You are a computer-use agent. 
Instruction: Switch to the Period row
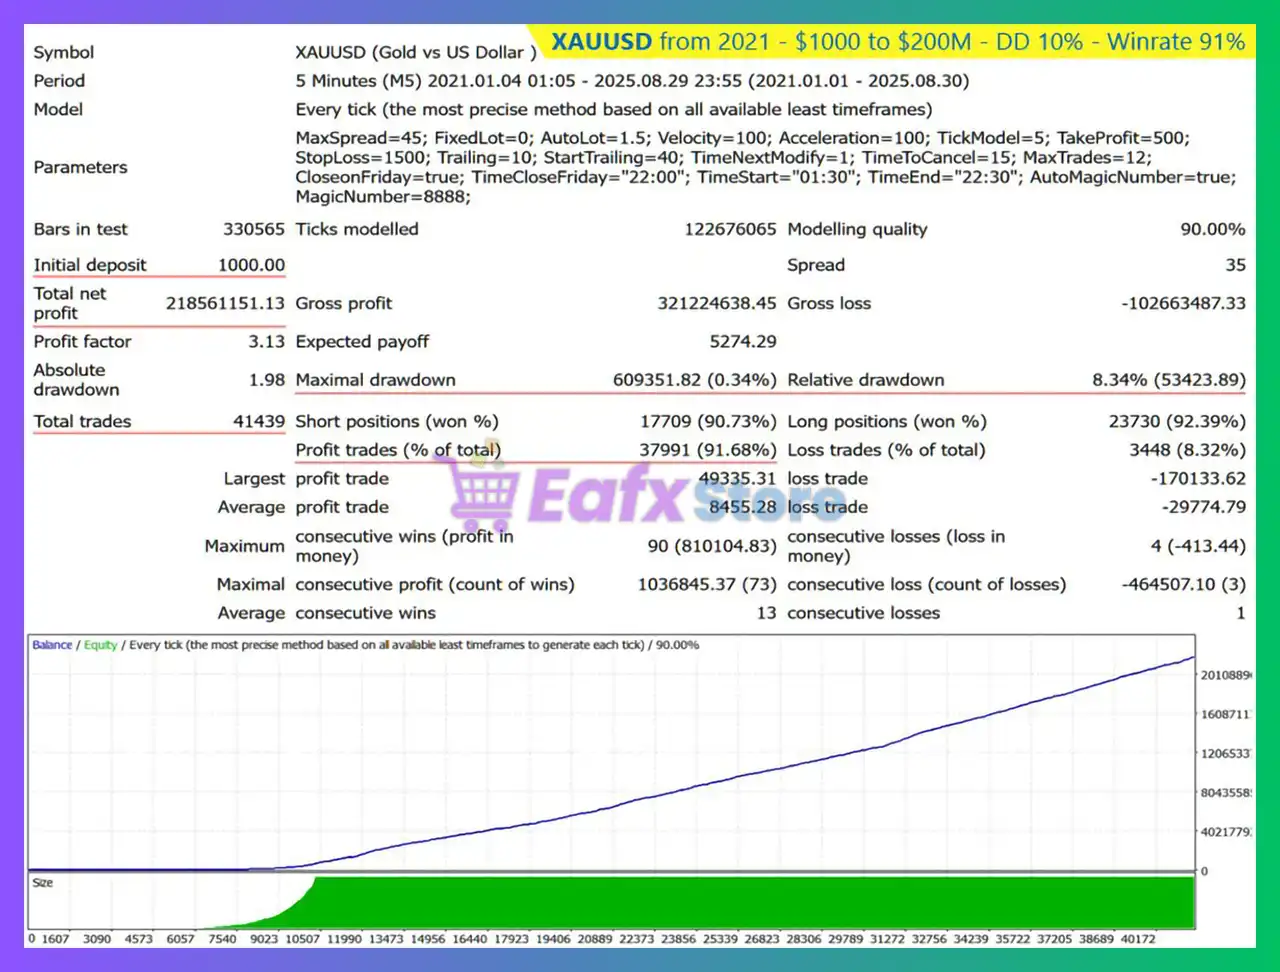[59, 81]
